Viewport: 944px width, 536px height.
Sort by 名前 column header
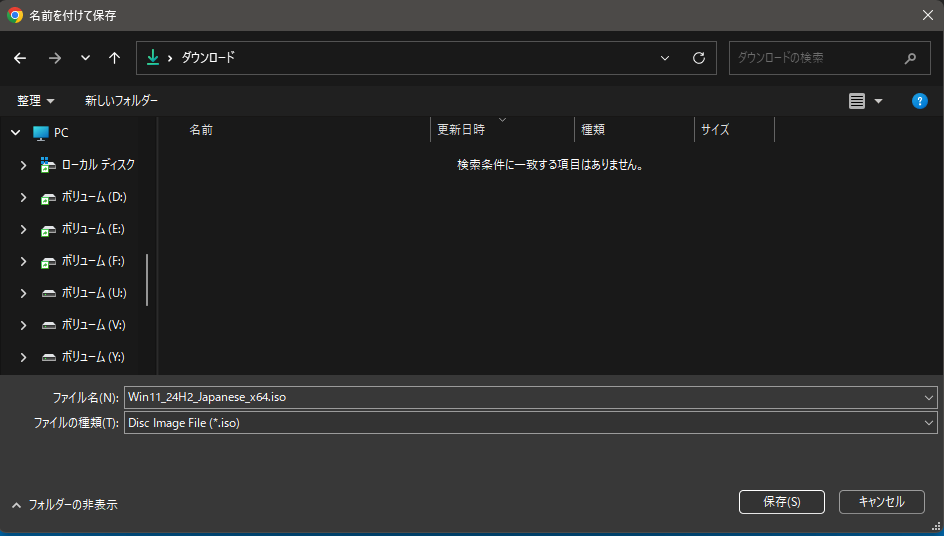point(200,129)
